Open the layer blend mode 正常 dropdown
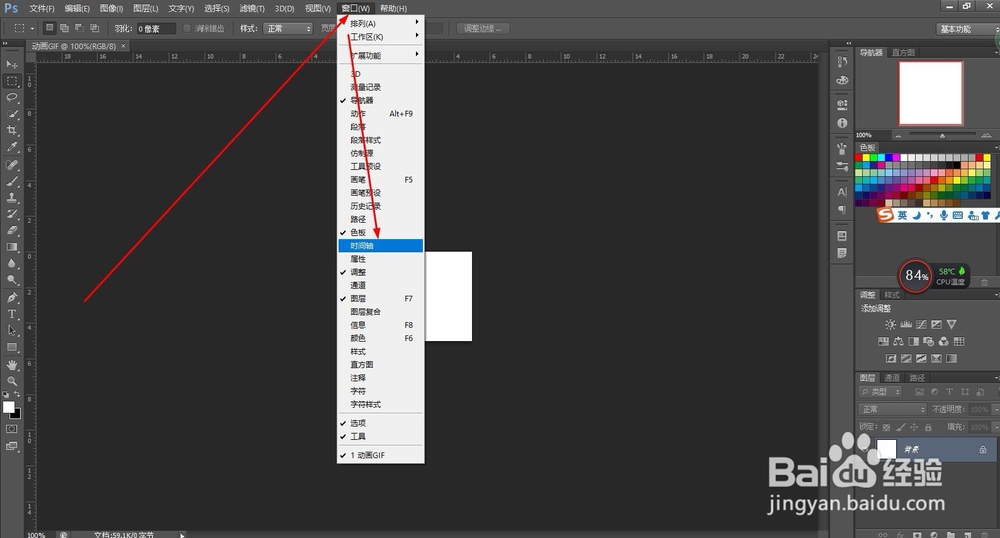 coord(892,409)
